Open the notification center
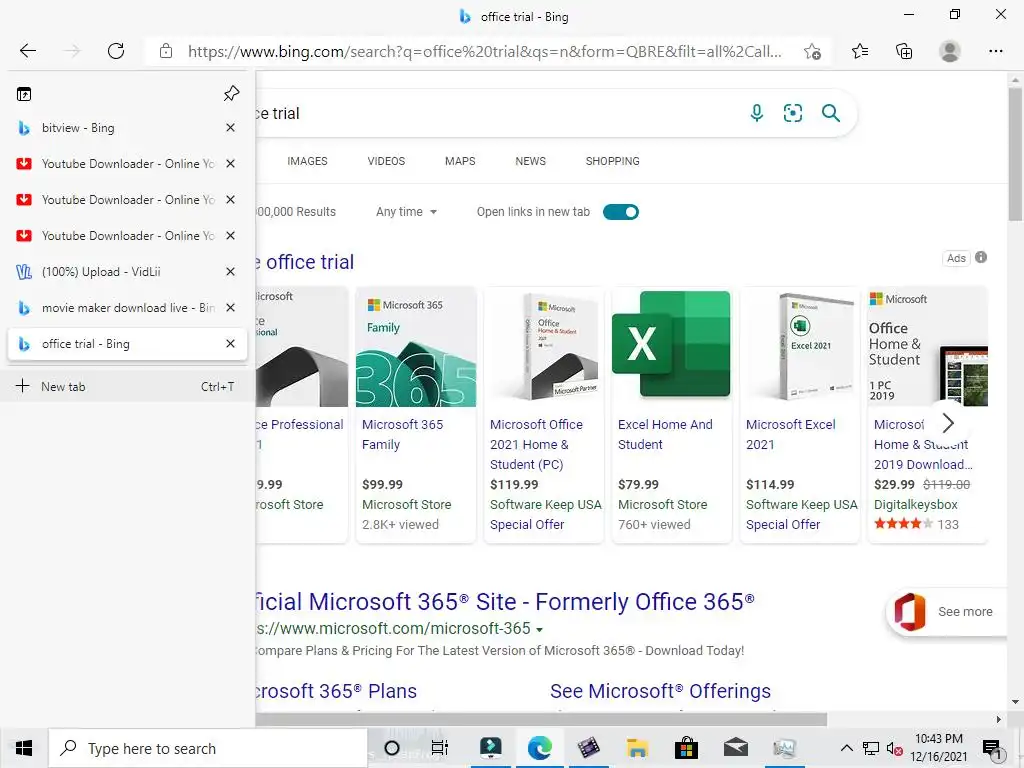Screen dimensions: 1024x768 click(x=991, y=748)
